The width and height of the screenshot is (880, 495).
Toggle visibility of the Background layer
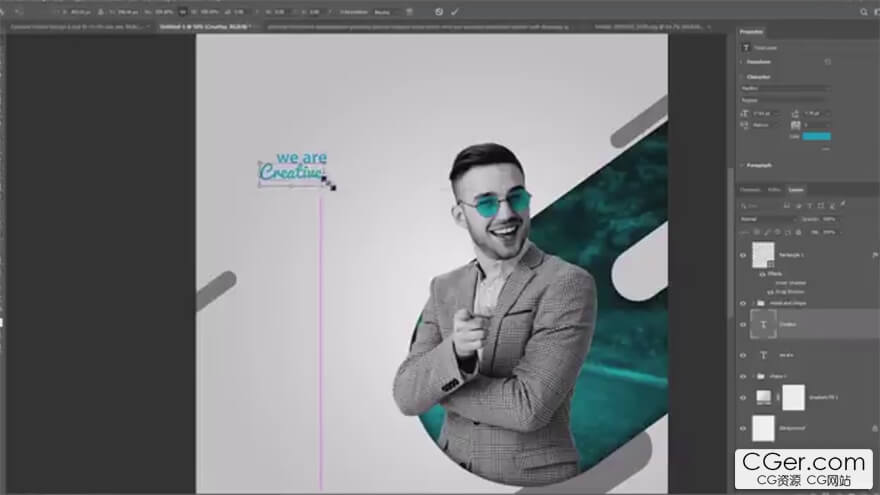point(742,428)
